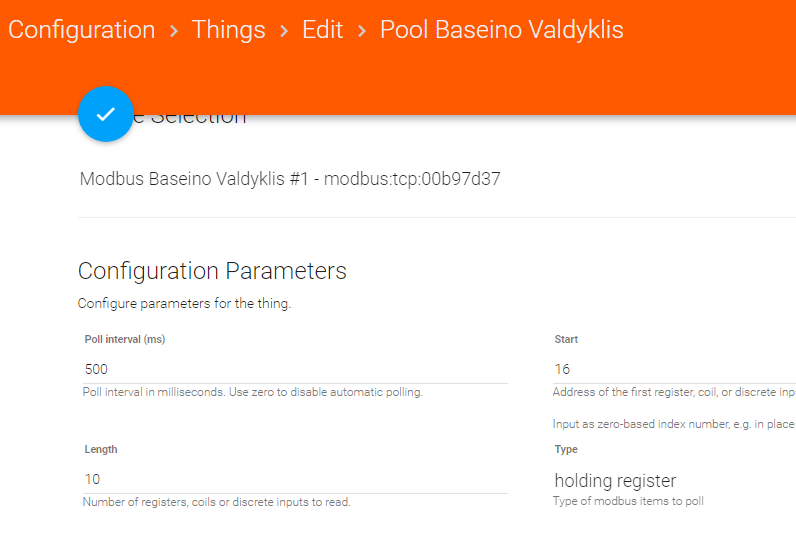The width and height of the screenshot is (796, 550).
Task: Click the Poll interval (ms) label
Action: click(x=125, y=339)
